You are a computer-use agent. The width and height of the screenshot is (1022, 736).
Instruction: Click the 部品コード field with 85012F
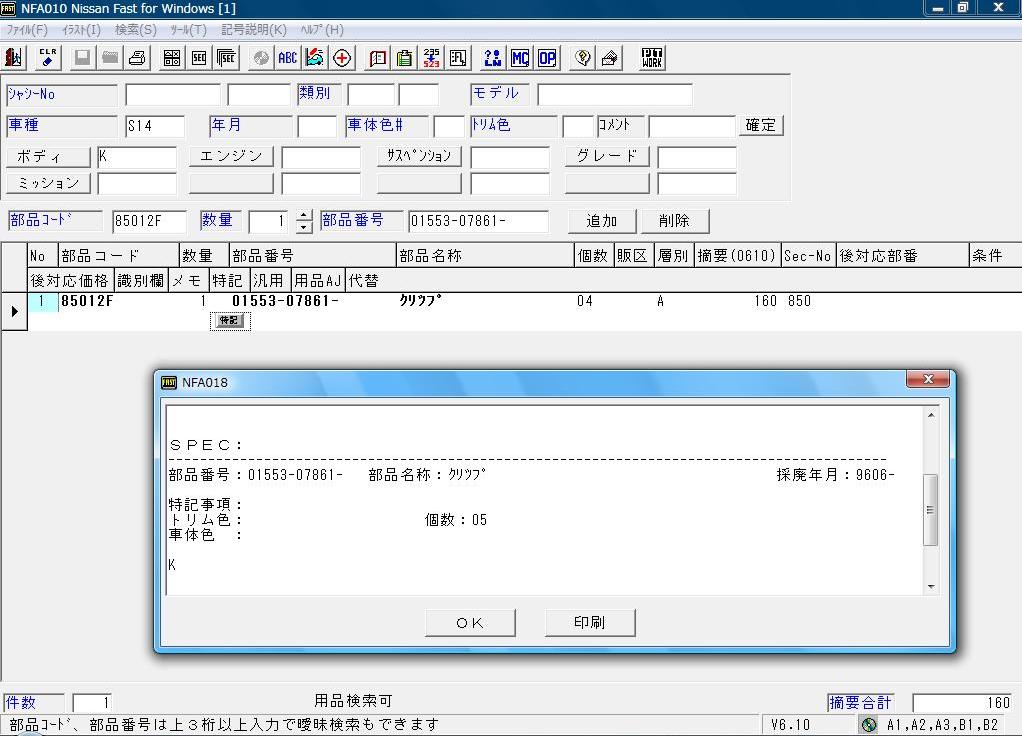point(149,222)
